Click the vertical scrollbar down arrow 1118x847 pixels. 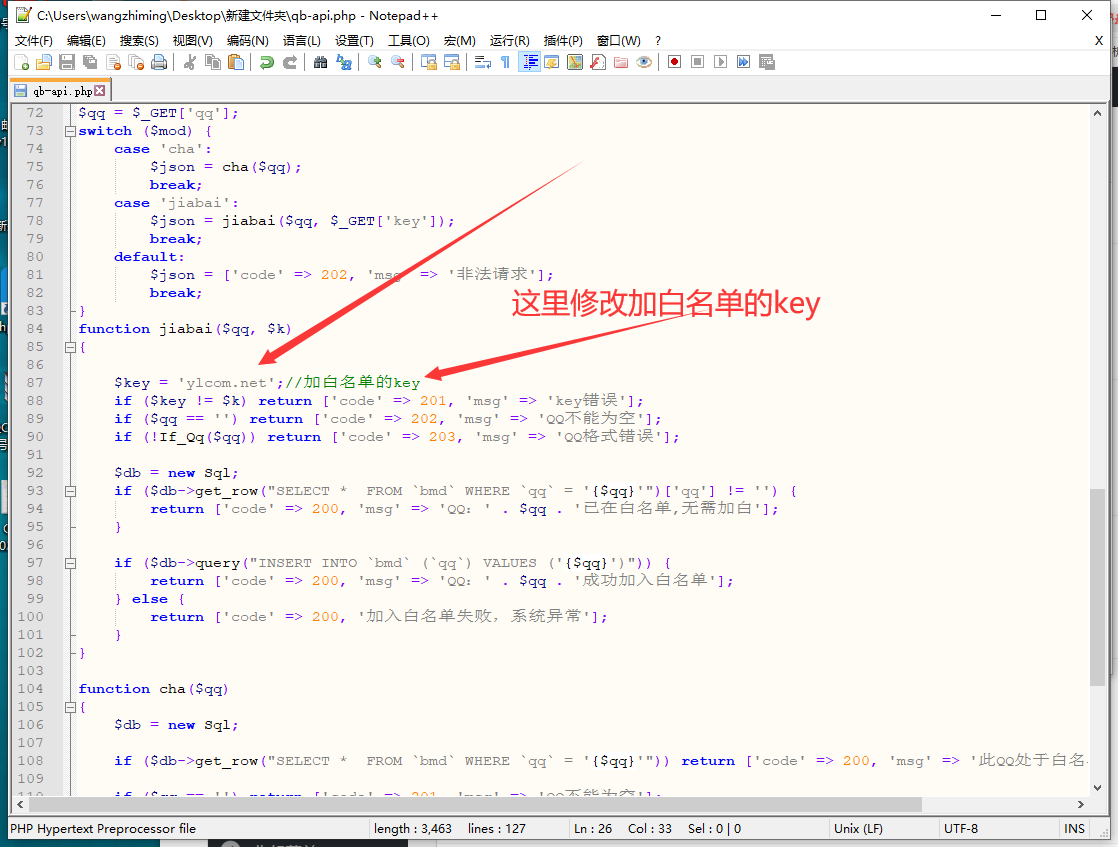pos(1097,788)
